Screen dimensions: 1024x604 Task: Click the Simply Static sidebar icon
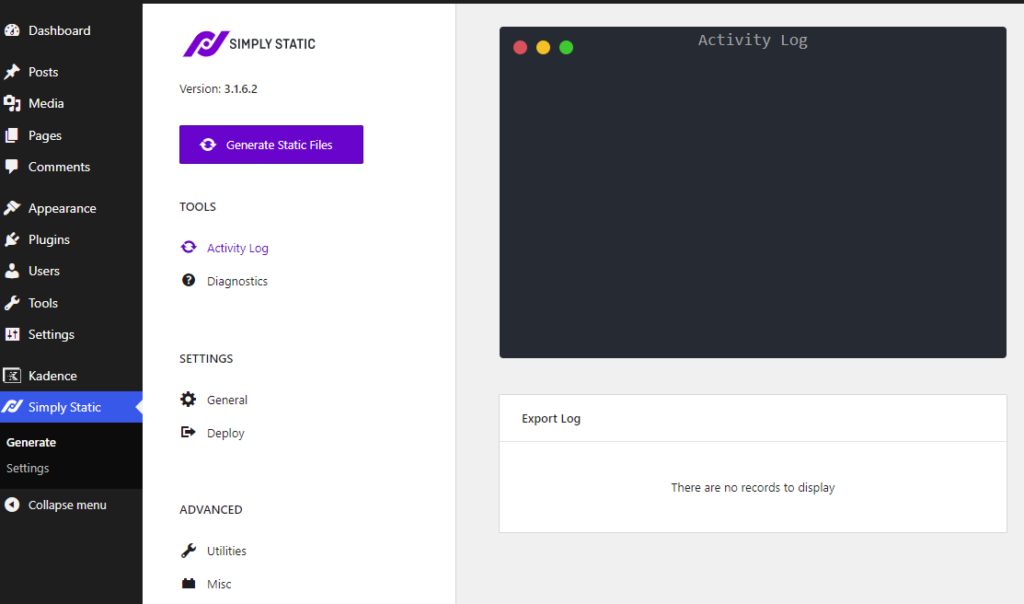coord(12,407)
